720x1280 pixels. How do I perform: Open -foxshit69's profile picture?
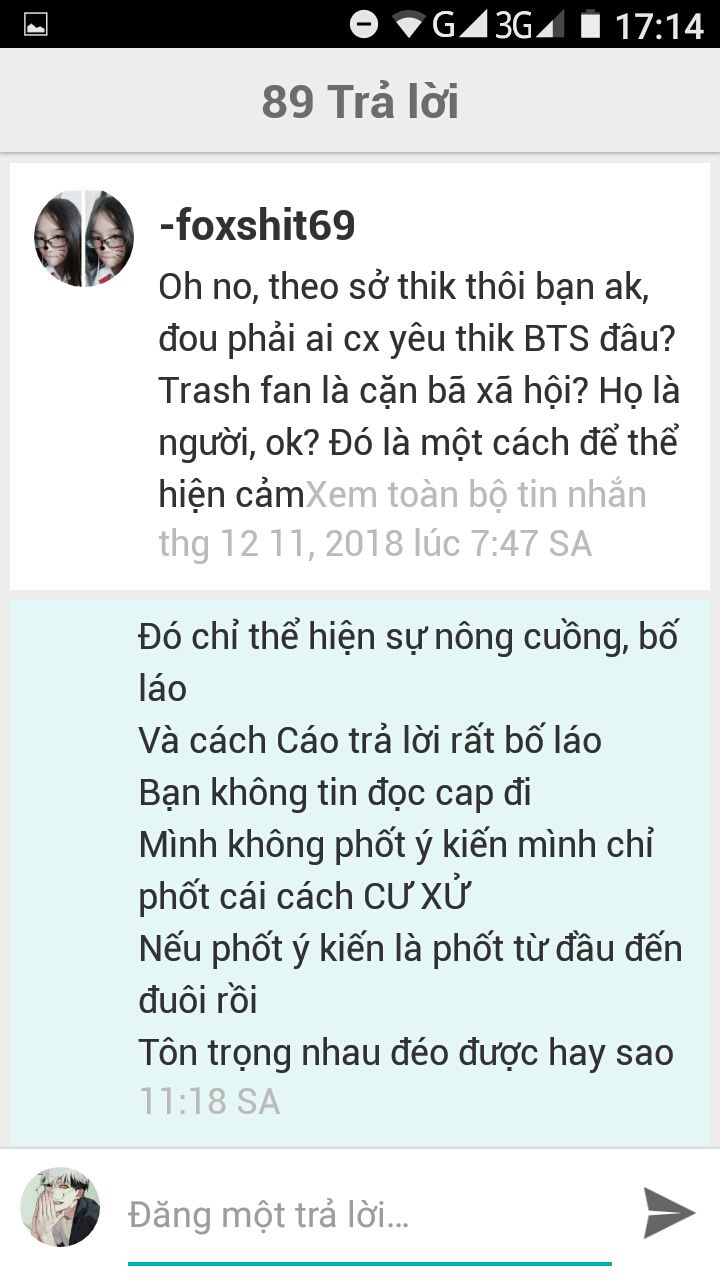click(x=84, y=238)
